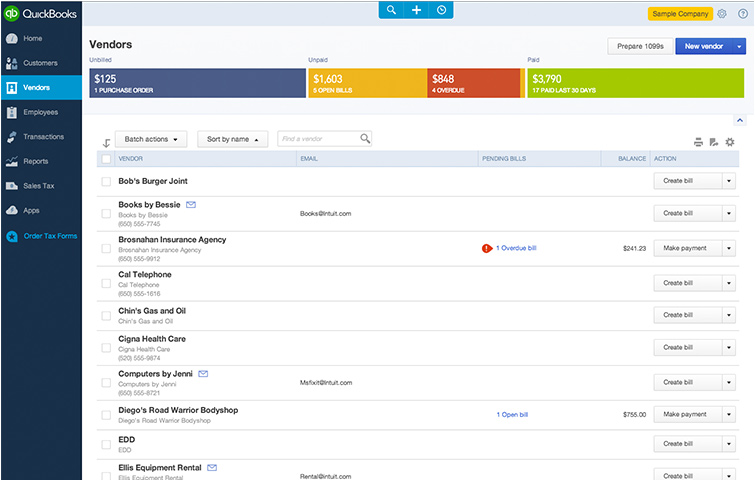This screenshot has height=480, width=755.
Task: Export the vendor list icon
Action: click(714, 142)
